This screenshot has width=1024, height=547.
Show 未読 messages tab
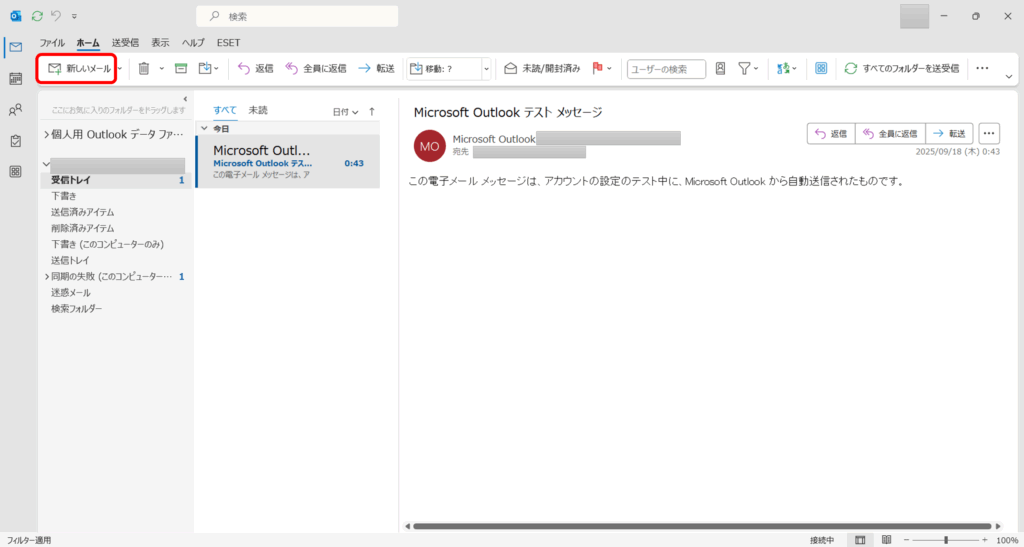tap(258, 110)
